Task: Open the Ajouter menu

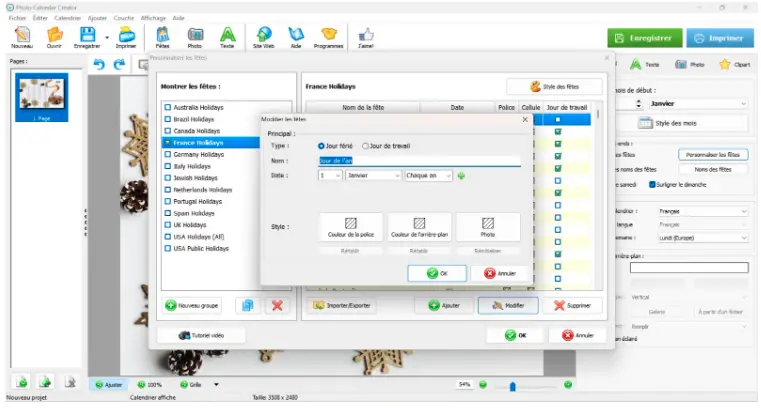Action: [97, 18]
